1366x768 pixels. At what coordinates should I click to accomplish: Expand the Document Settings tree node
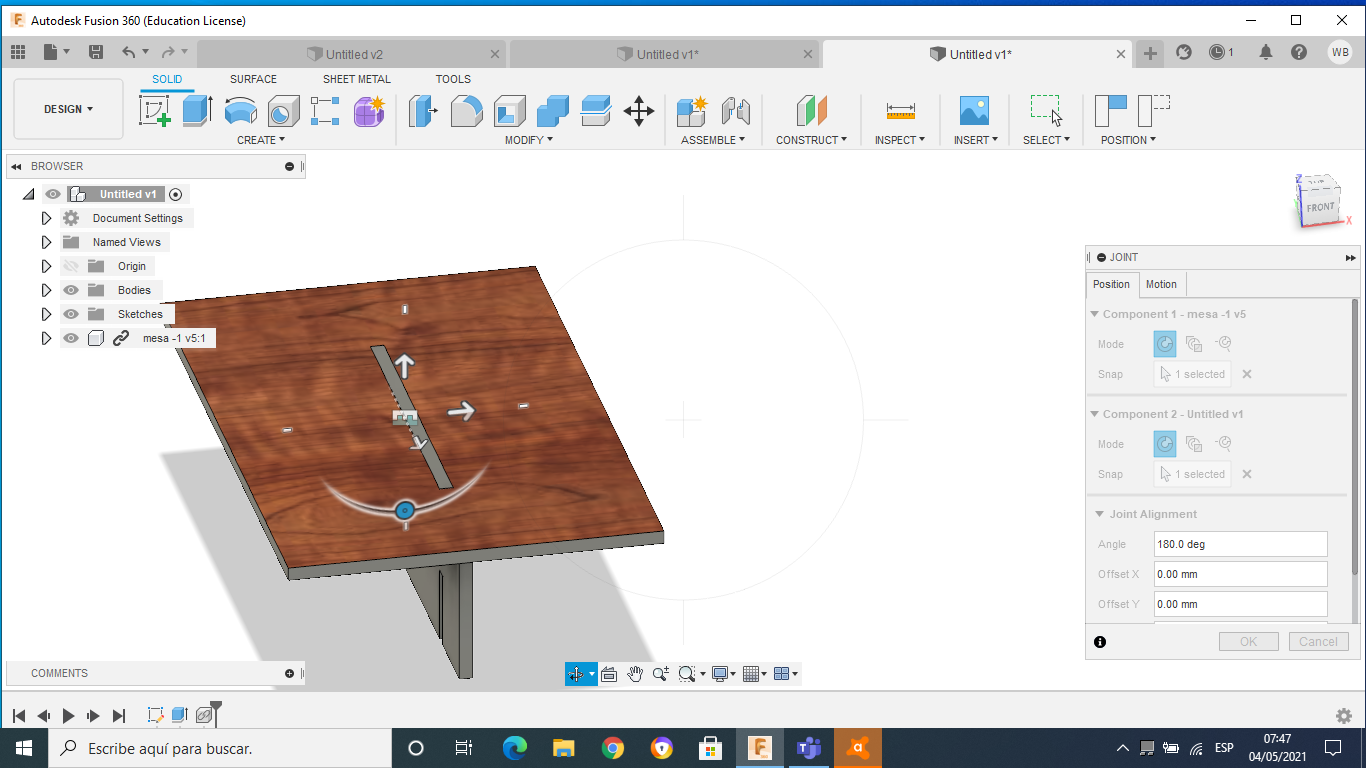point(46,218)
